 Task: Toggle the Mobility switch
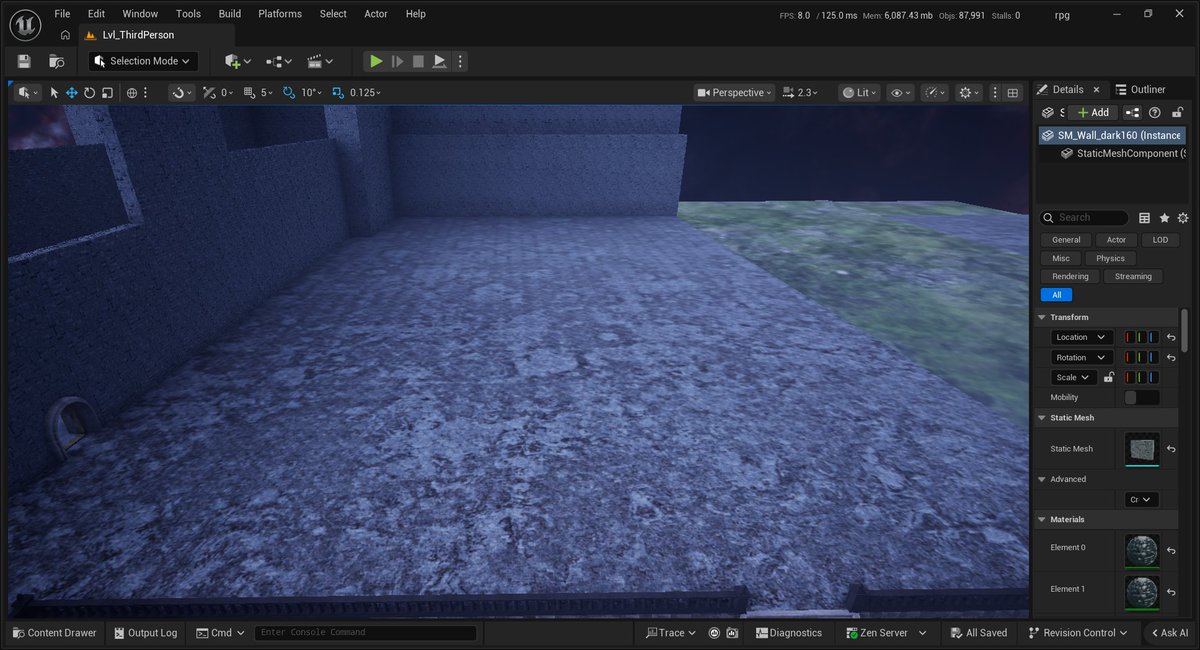click(1142, 398)
